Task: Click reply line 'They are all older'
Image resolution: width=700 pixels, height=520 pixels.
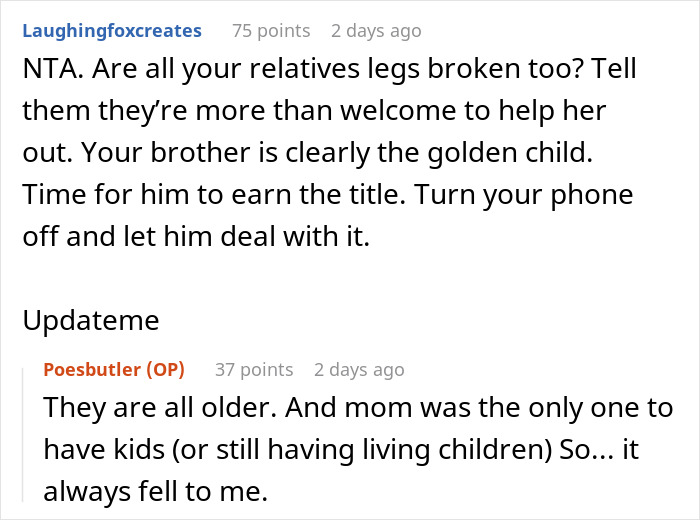Action: (x=358, y=408)
